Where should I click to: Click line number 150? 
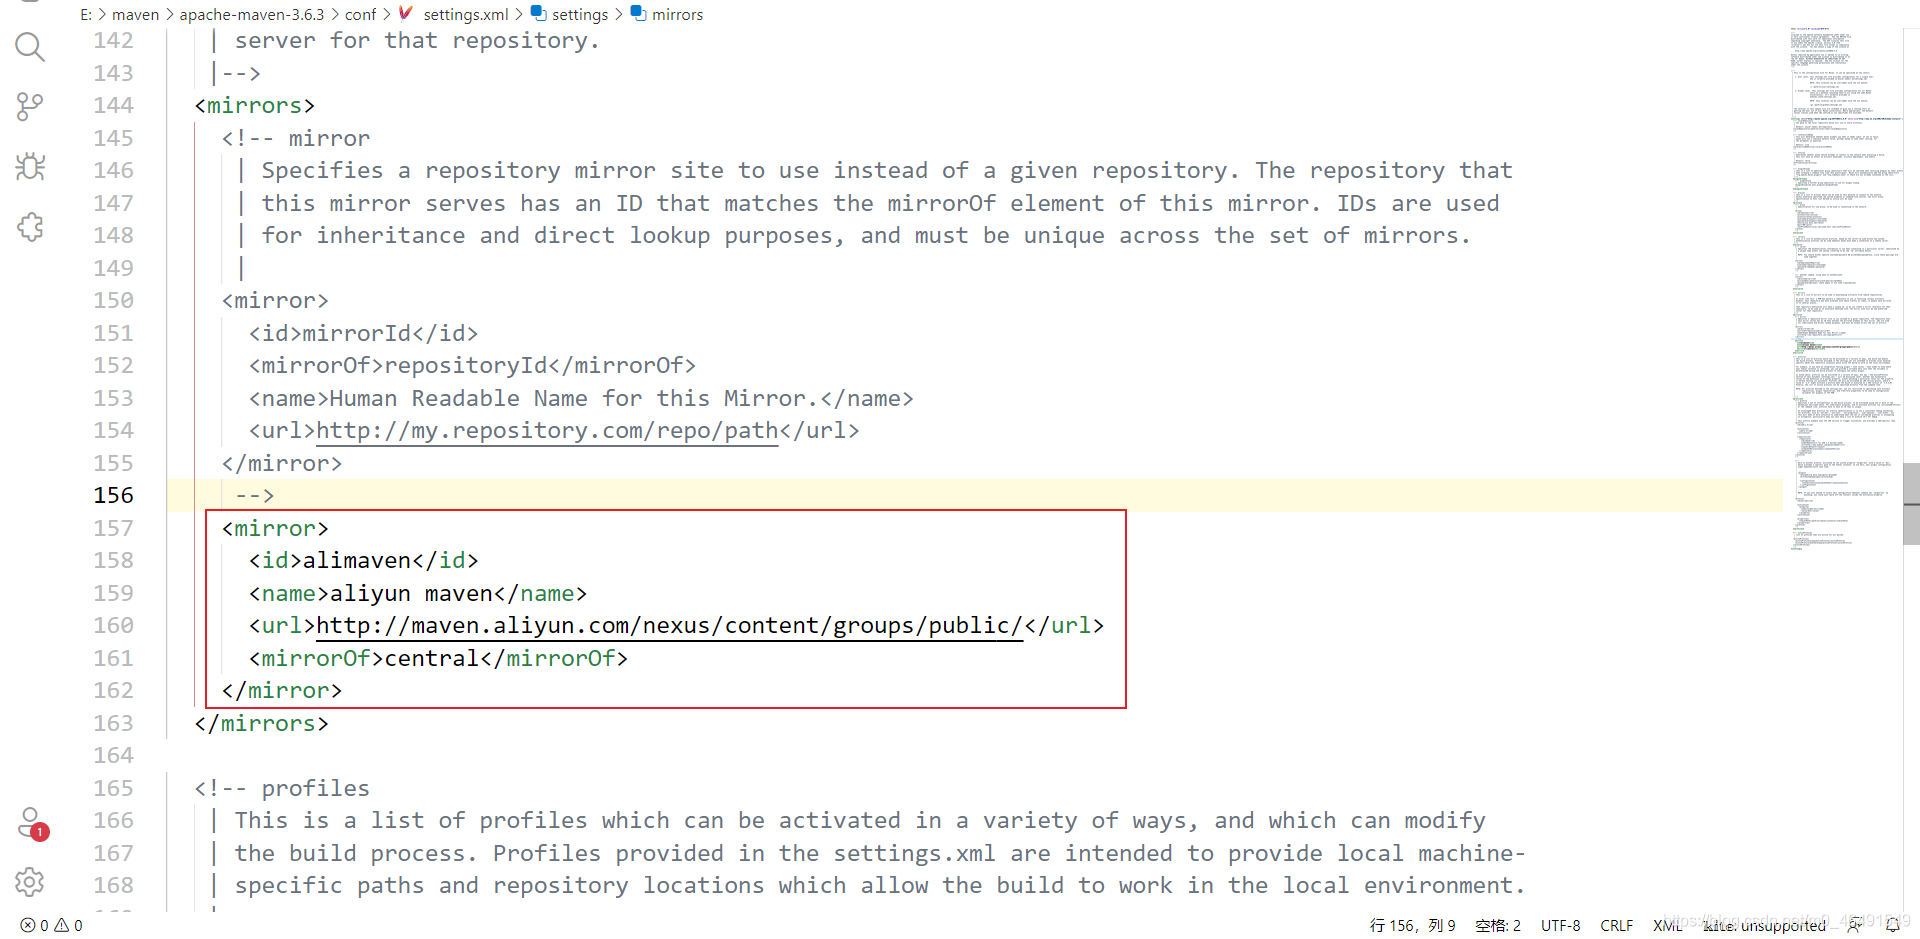(113, 301)
